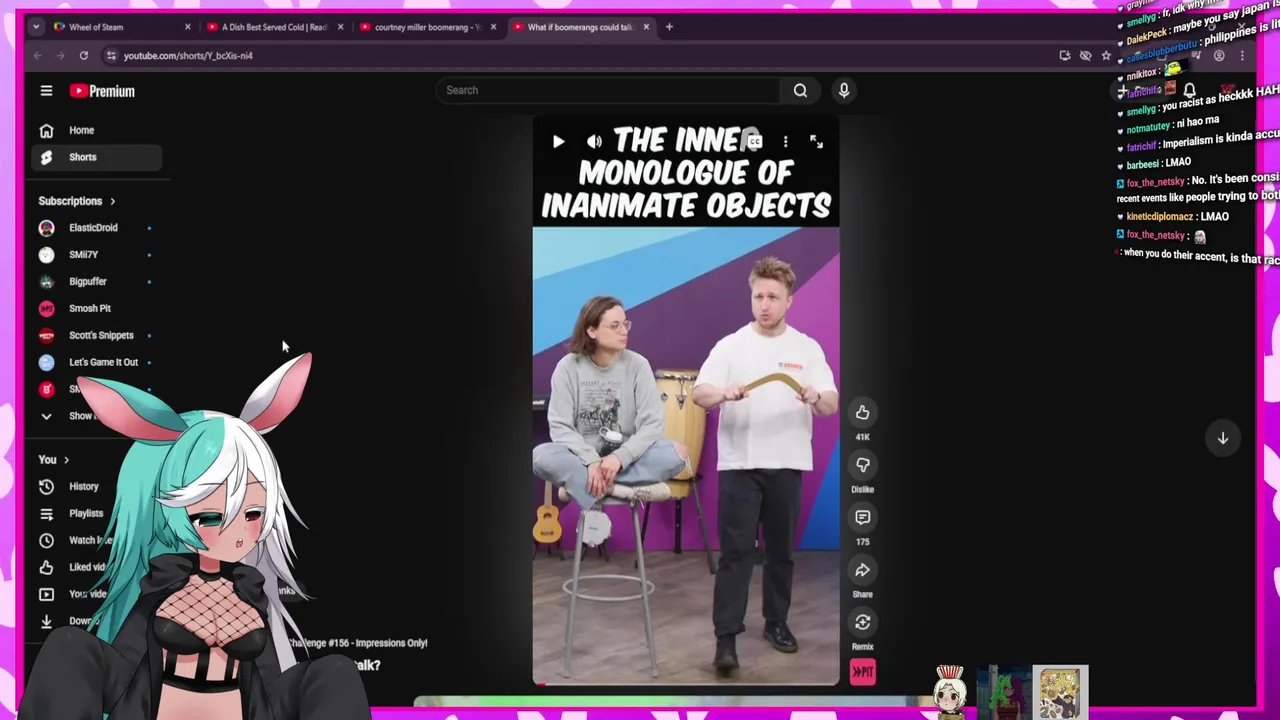The width and height of the screenshot is (1280, 720).
Task: Click the search magnifier button
Action: 800,90
